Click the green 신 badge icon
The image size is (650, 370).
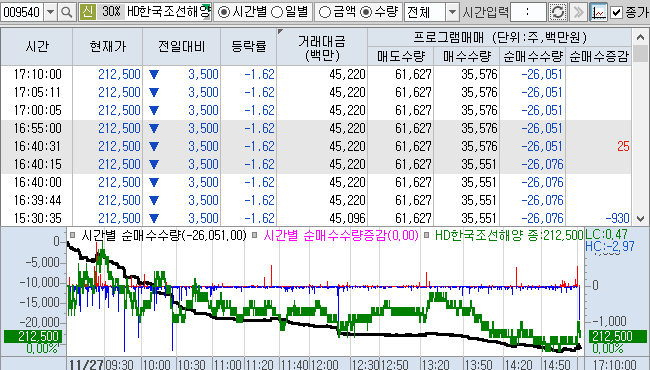tap(87, 12)
